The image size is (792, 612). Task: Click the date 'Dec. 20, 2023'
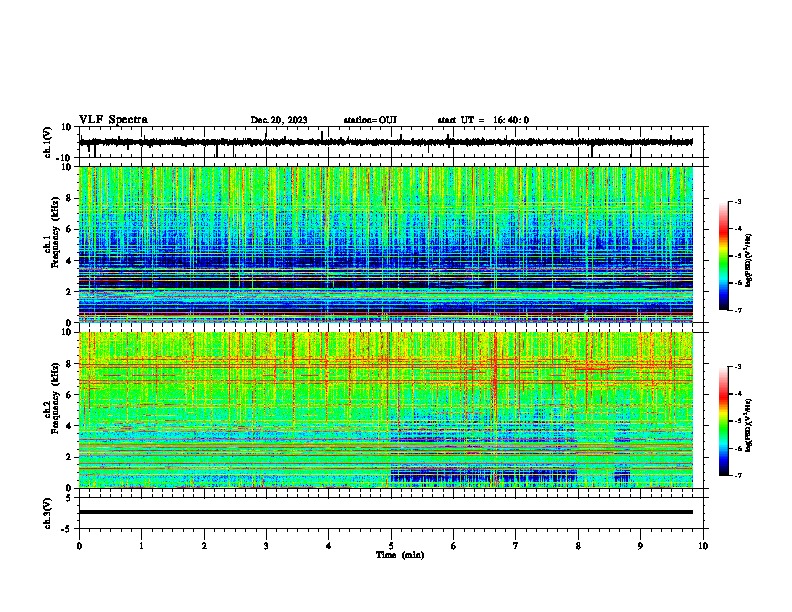pos(279,120)
